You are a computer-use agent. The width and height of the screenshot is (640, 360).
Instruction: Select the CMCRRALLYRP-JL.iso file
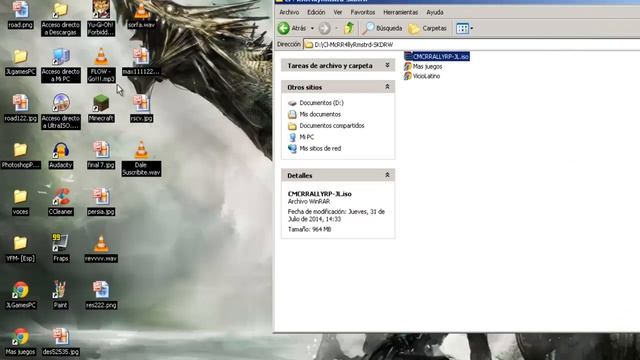click(437, 56)
